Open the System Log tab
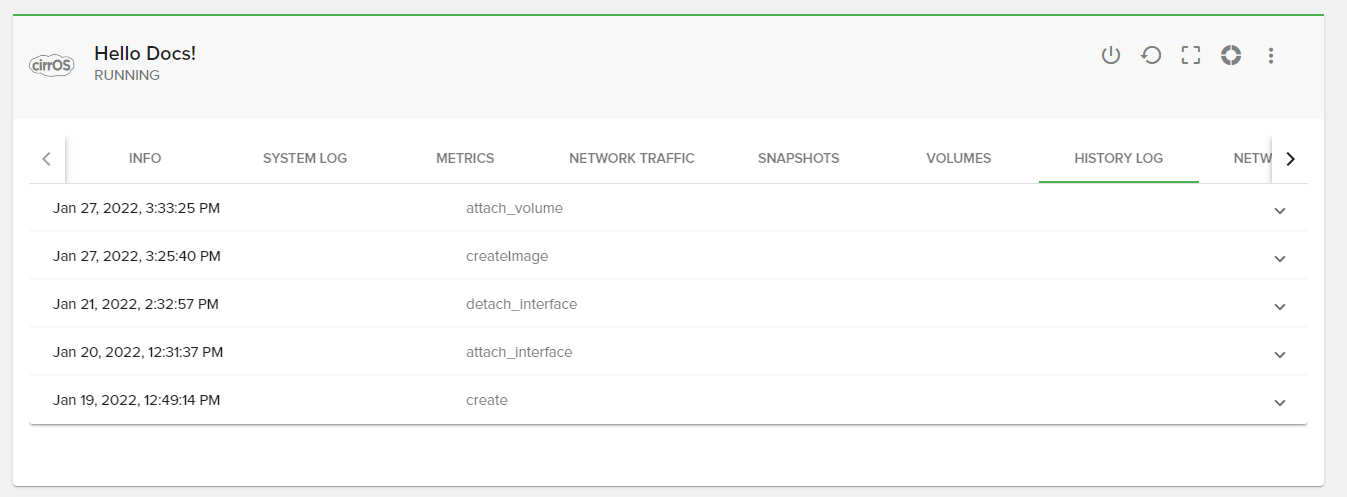Image resolution: width=1347 pixels, height=497 pixels. pyautogui.click(x=305, y=158)
